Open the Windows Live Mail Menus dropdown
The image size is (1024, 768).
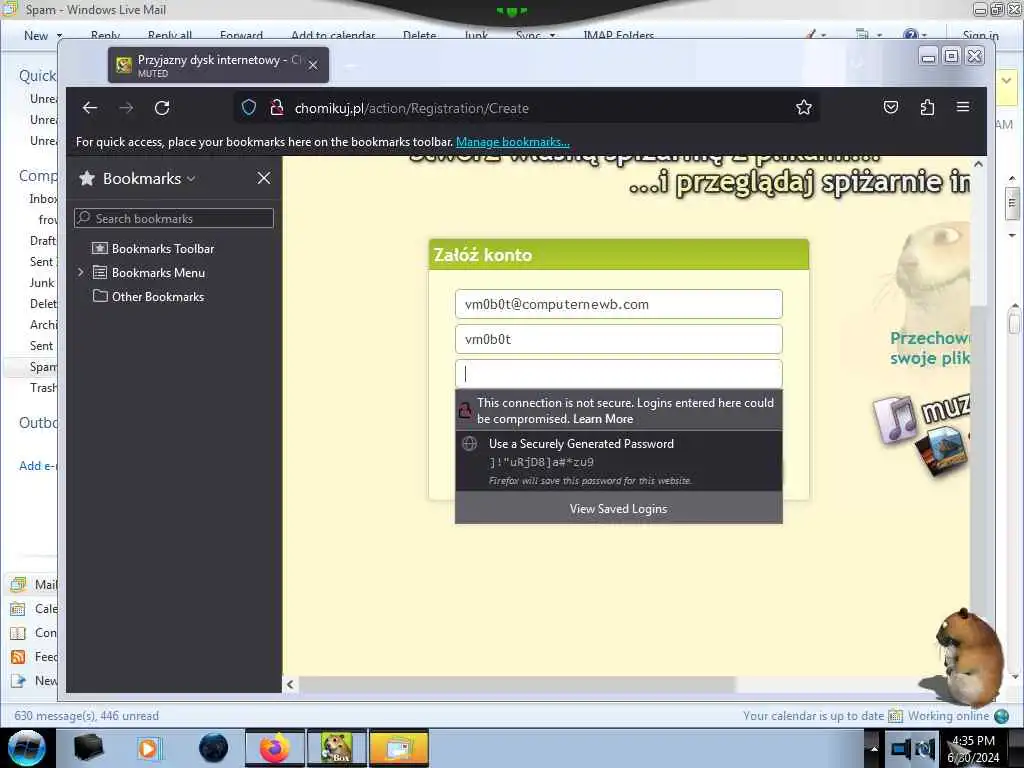tap(867, 35)
